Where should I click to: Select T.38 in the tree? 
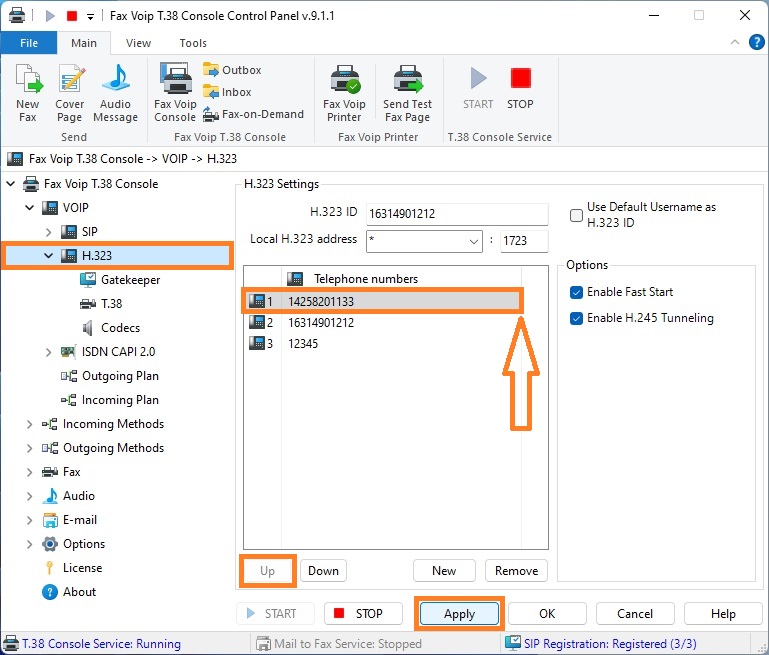(x=101, y=304)
